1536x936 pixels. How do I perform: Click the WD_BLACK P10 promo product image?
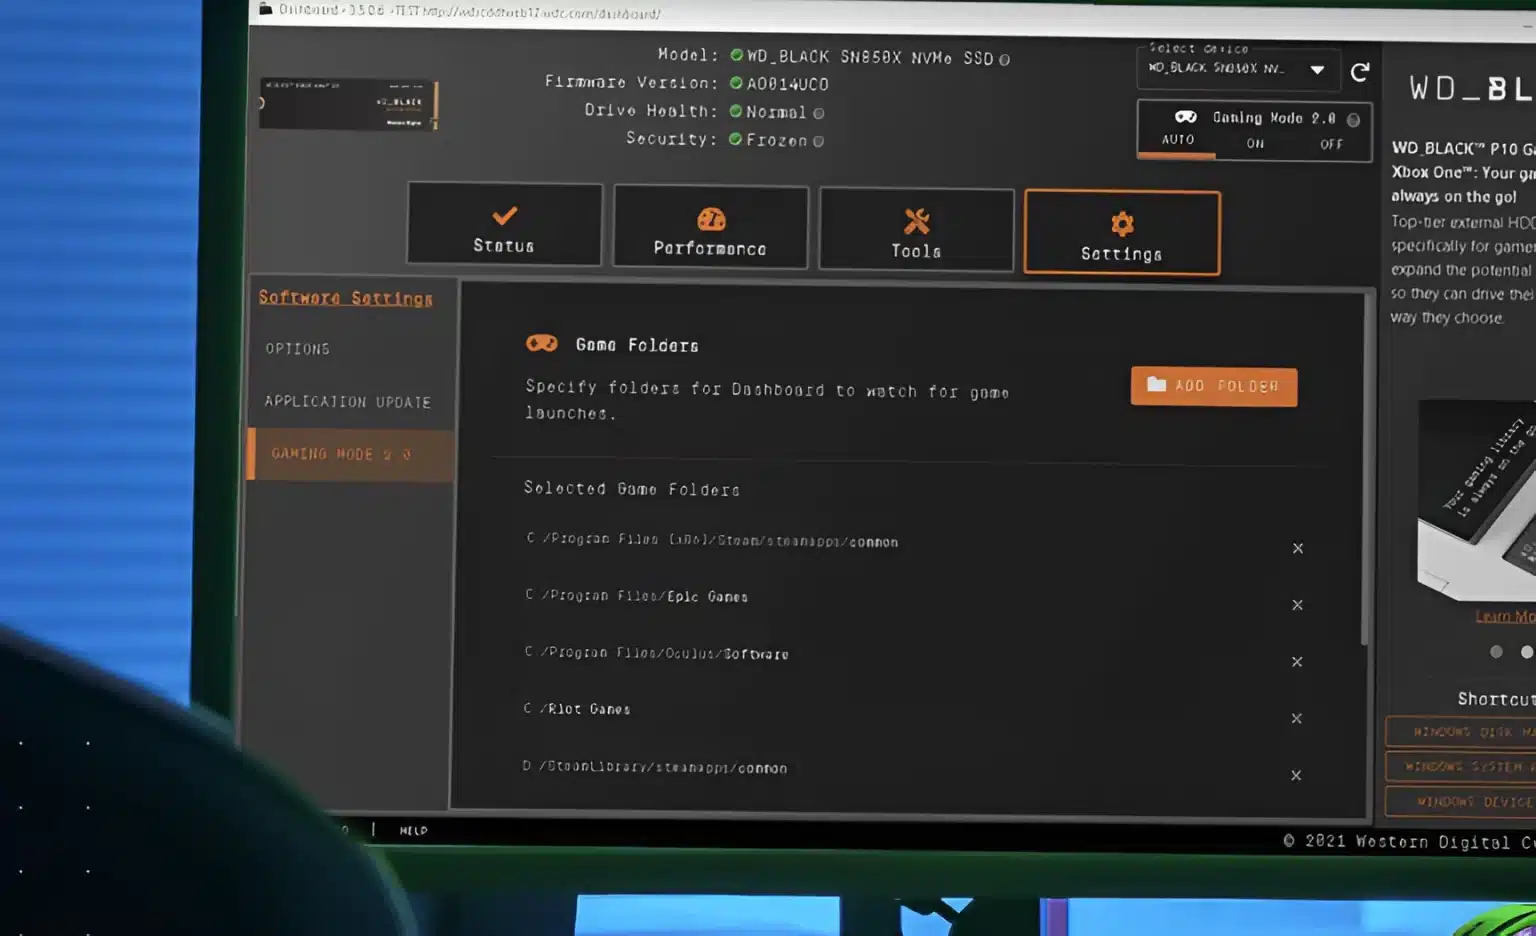tap(1477, 500)
